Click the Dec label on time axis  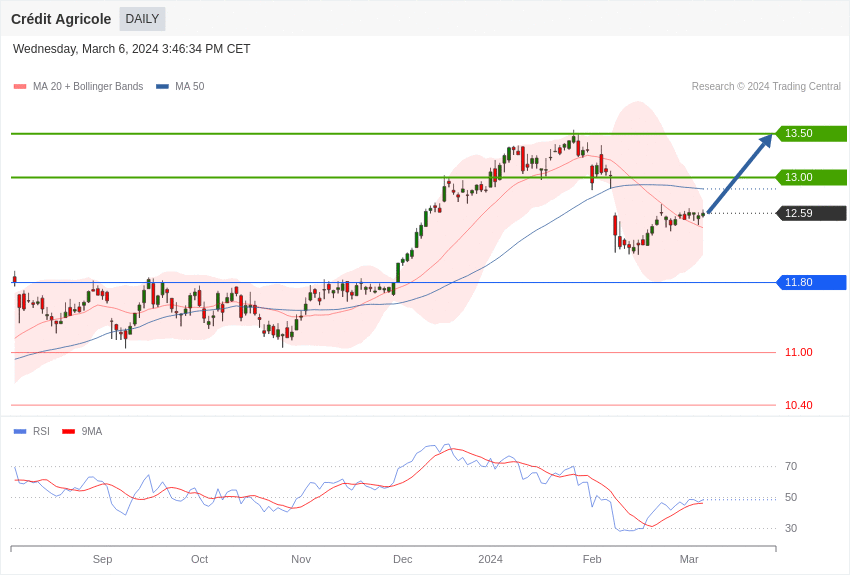click(402, 559)
